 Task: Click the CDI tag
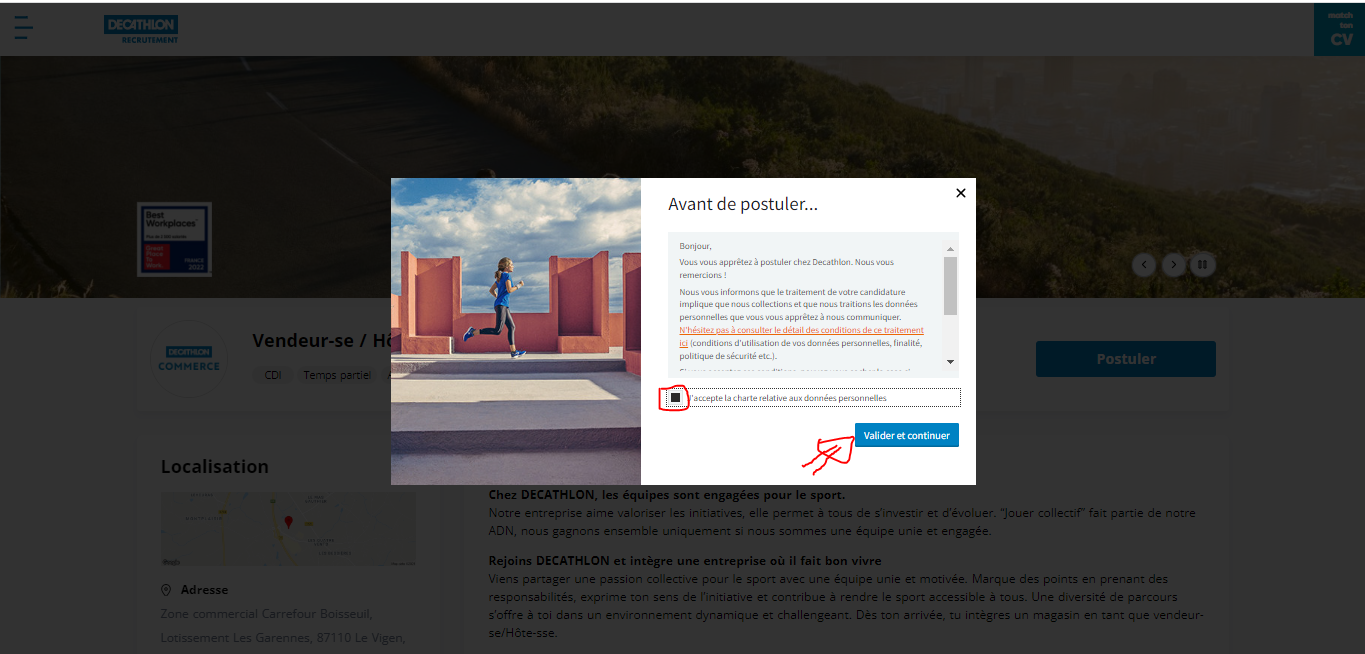pos(272,375)
